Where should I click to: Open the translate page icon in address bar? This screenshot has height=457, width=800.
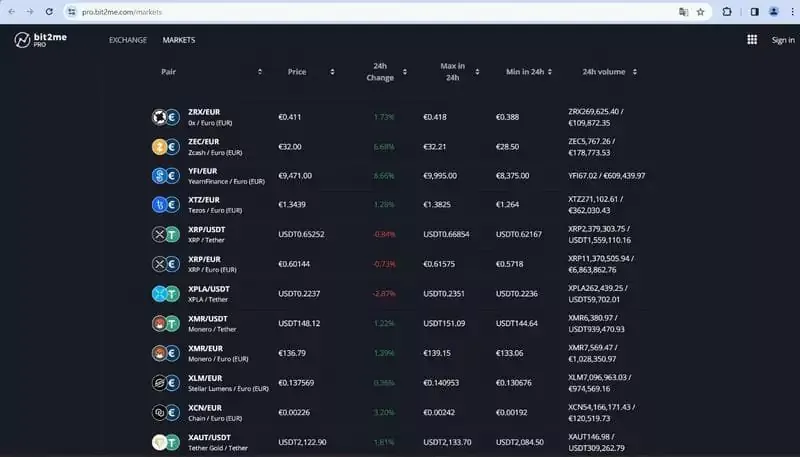tap(684, 12)
